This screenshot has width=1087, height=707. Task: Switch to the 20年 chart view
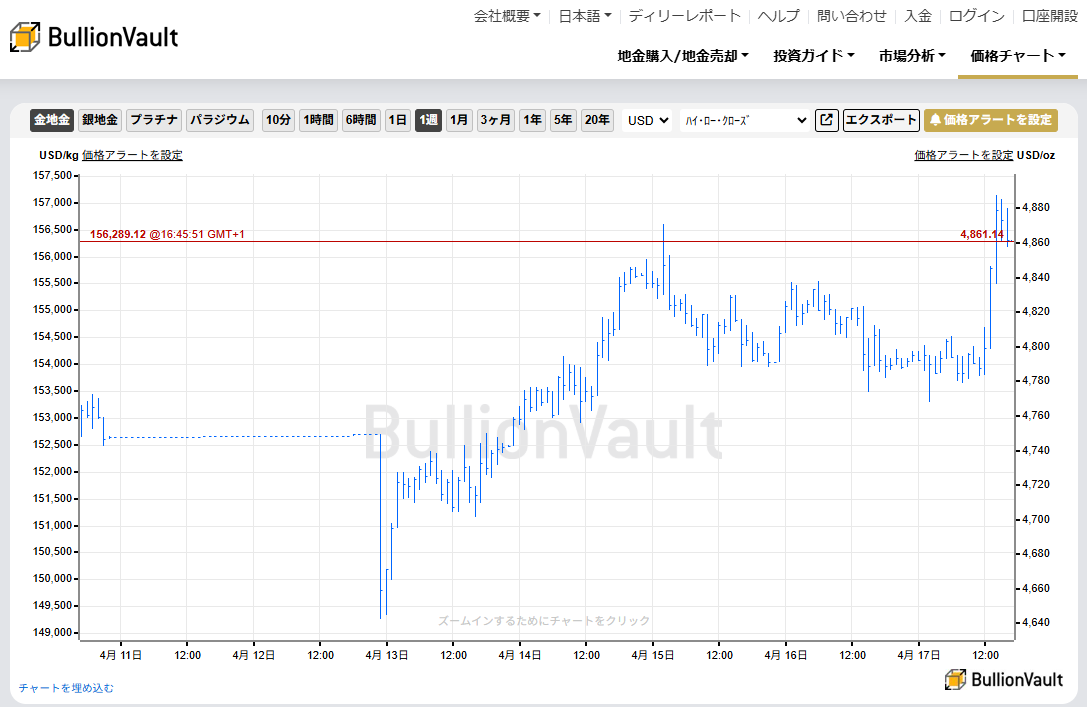[597, 119]
